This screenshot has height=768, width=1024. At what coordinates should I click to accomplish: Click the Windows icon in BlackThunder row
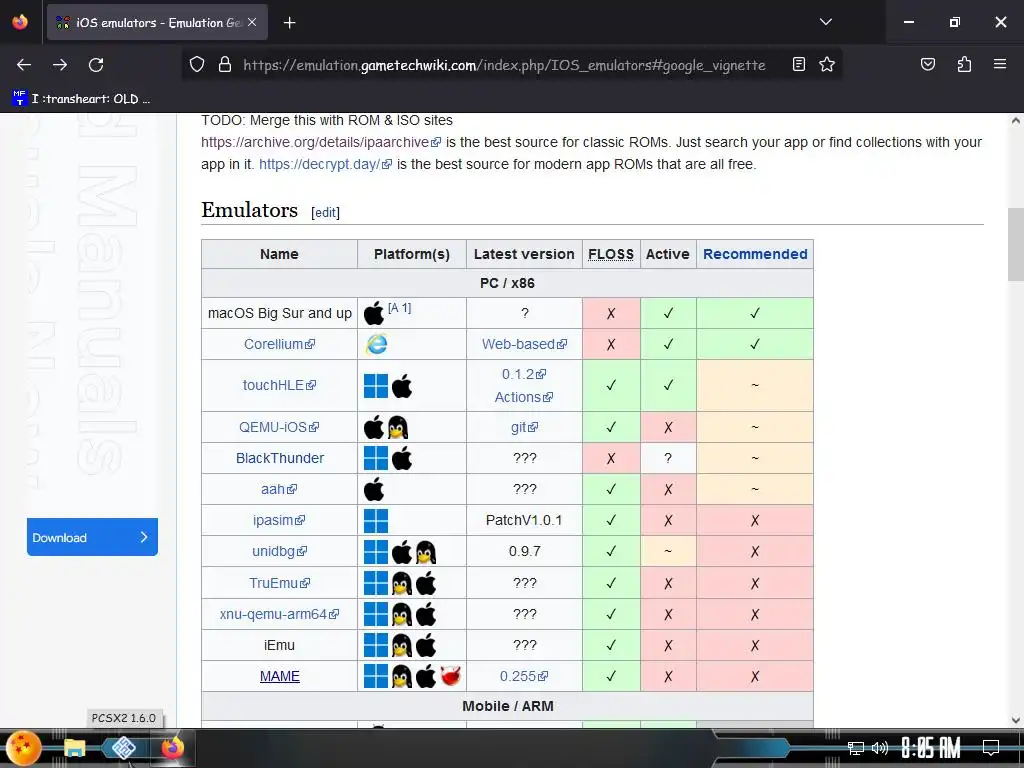pos(376,458)
